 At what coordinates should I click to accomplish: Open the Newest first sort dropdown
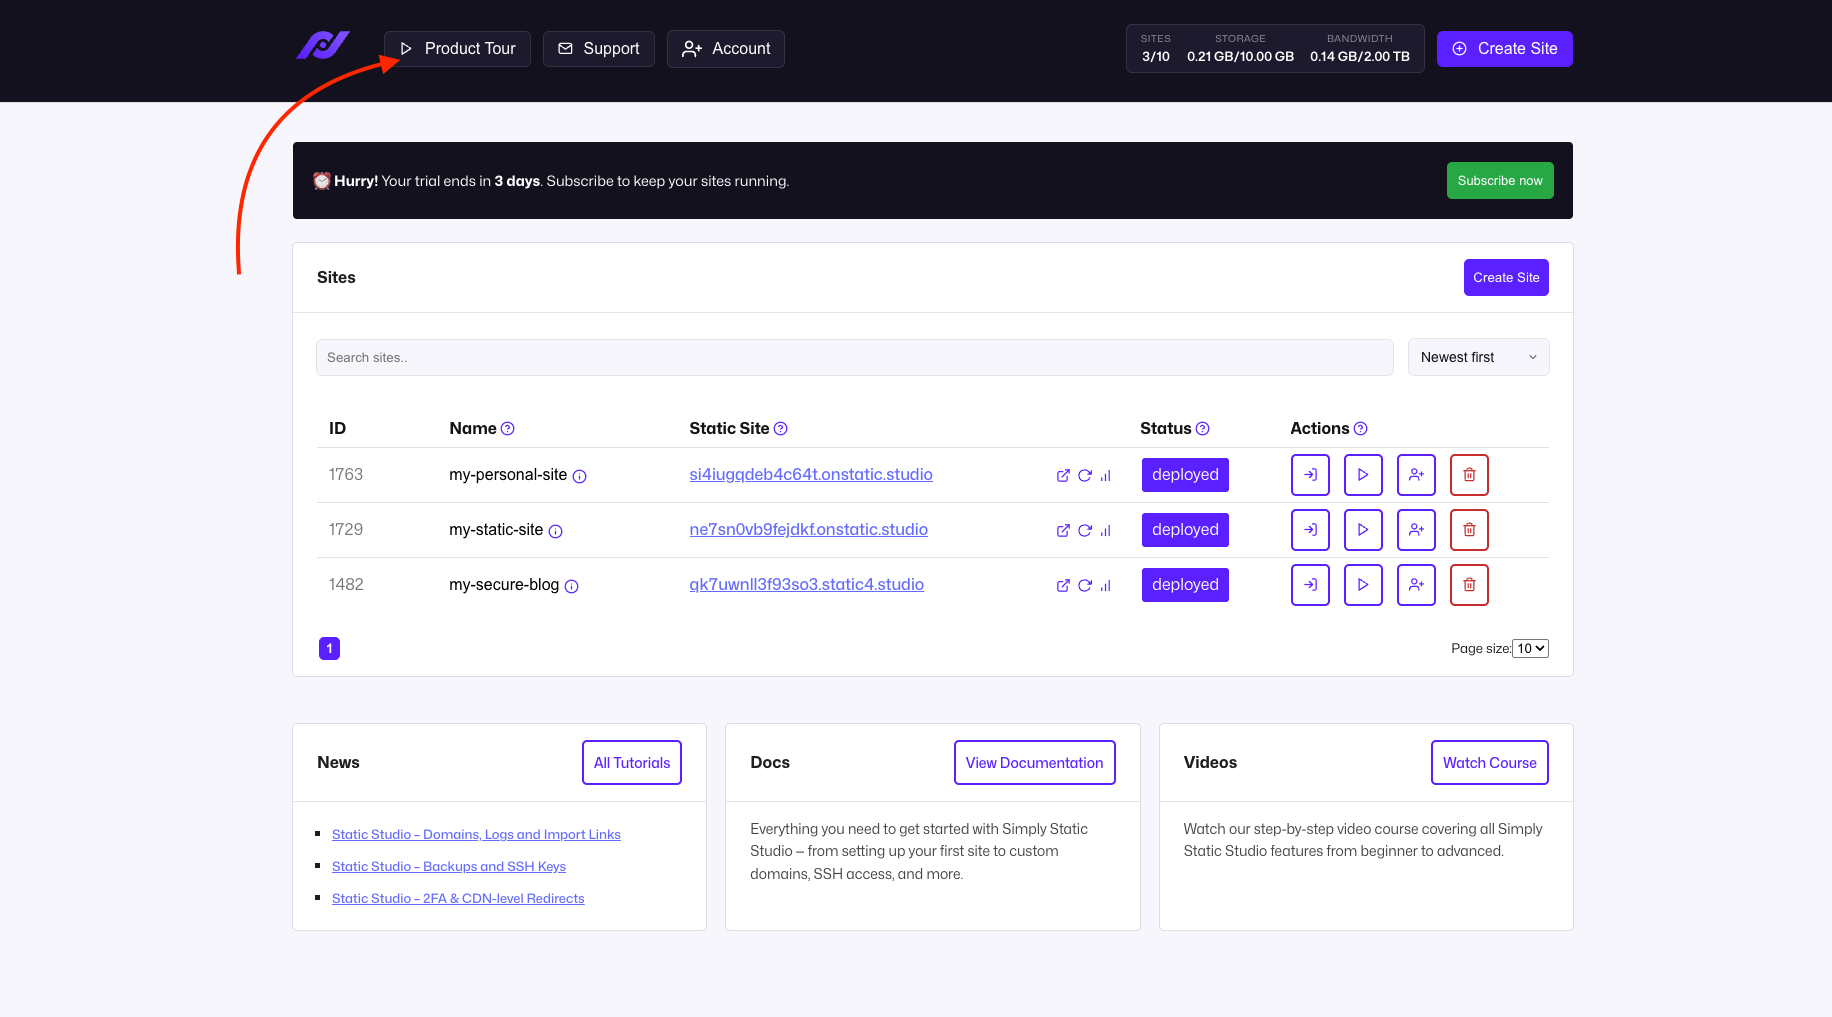tap(1478, 357)
